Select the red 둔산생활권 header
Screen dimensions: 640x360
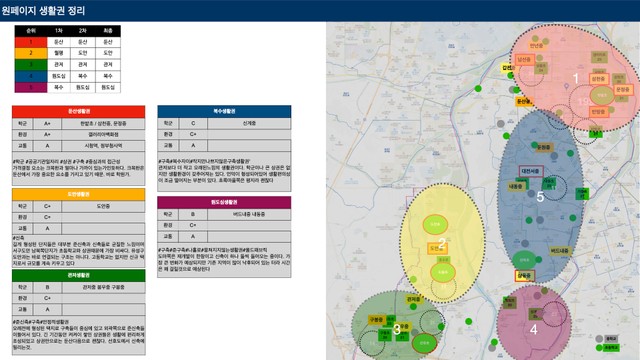(x=78, y=111)
